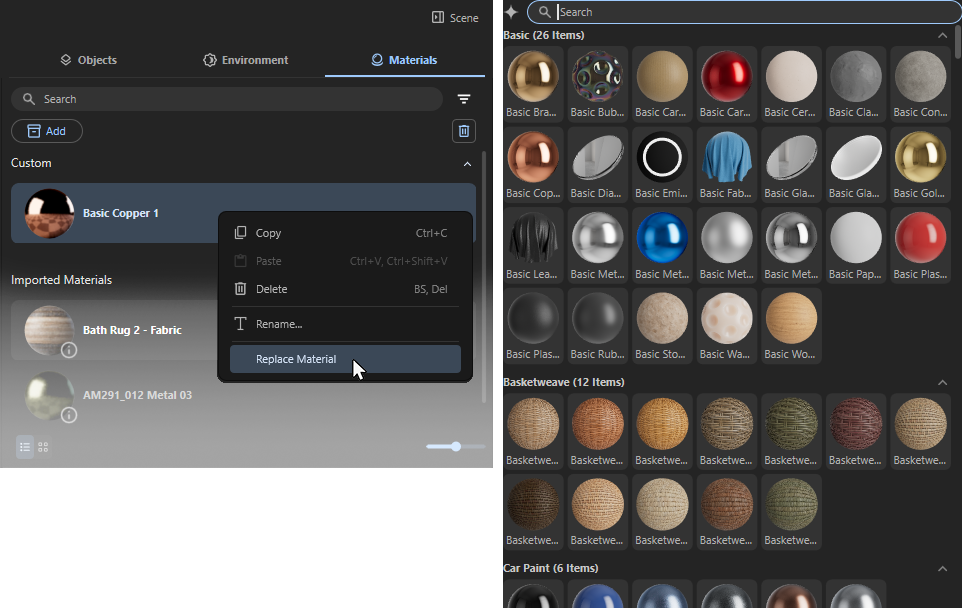The height and width of the screenshot is (608, 962).
Task: Click the pin icon beside the library search field
Action: (x=511, y=12)
